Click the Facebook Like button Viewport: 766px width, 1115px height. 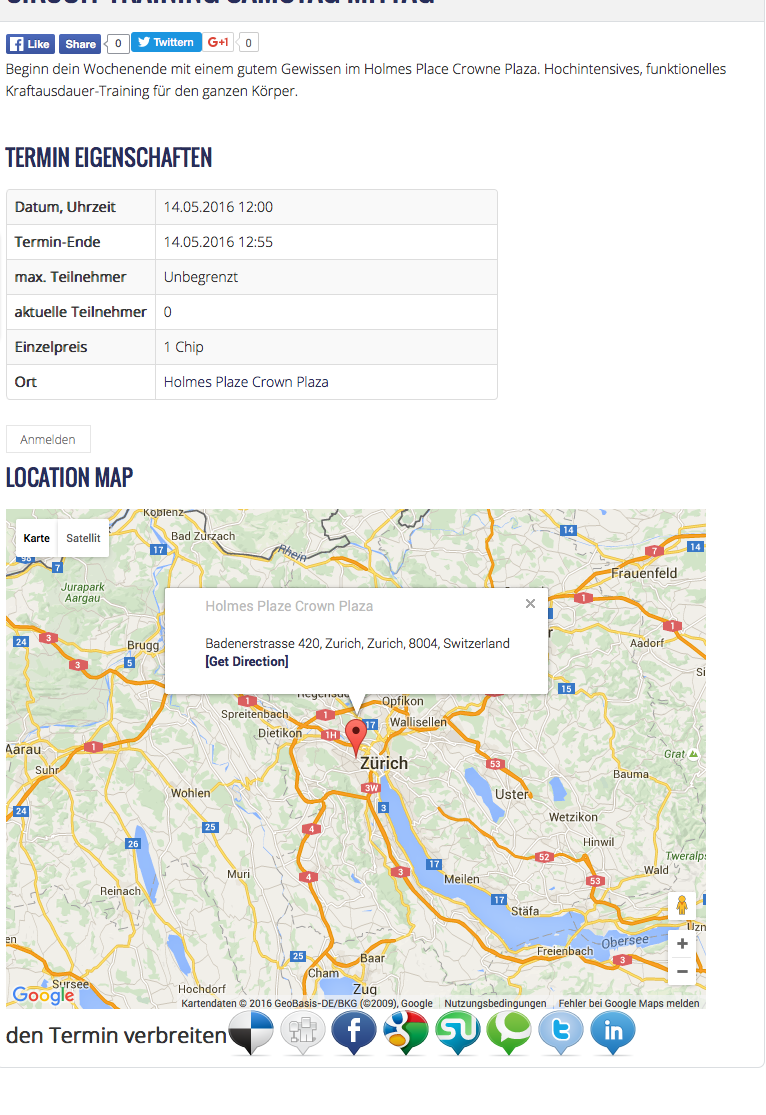[30, 44]
